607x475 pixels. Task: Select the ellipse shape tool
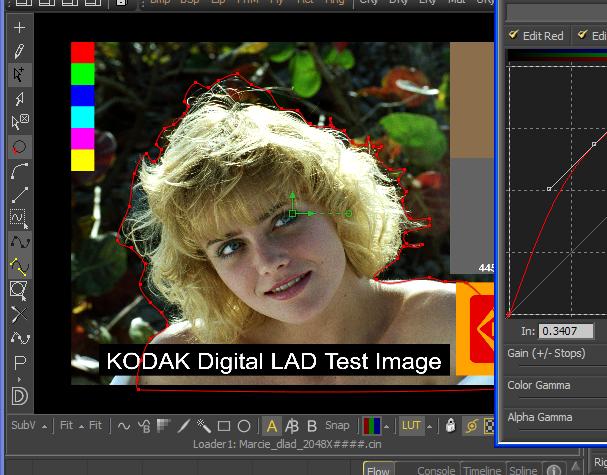(244, 426)
